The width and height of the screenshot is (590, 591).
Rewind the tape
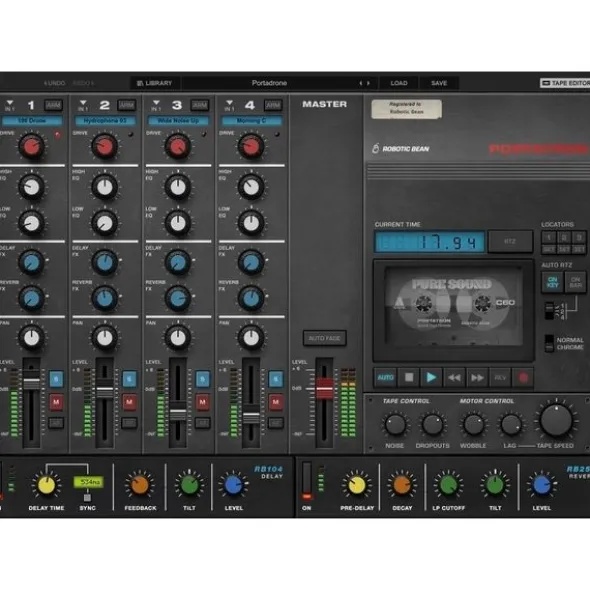(x=454, y=377)
